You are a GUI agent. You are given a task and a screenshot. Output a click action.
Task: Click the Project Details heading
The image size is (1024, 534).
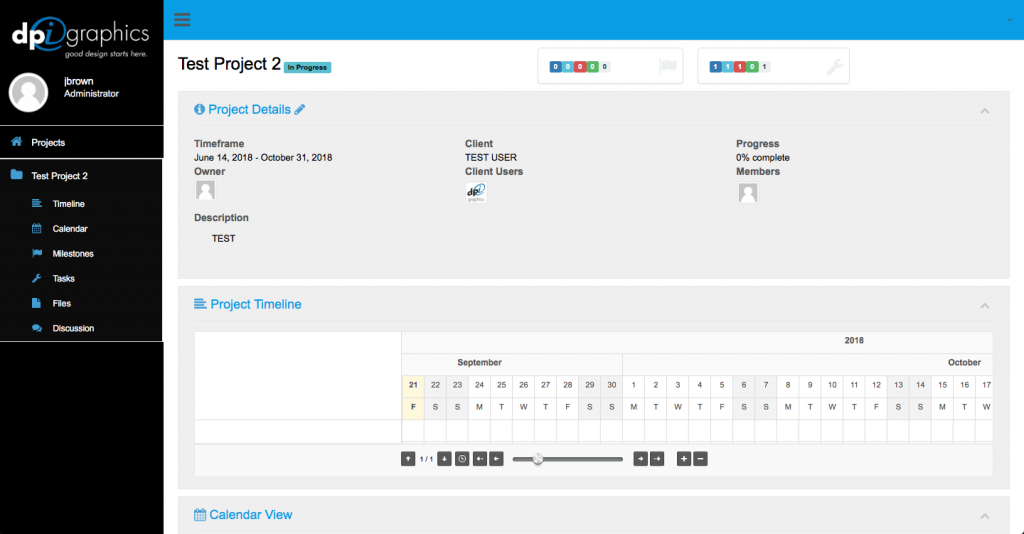point(249,110)
